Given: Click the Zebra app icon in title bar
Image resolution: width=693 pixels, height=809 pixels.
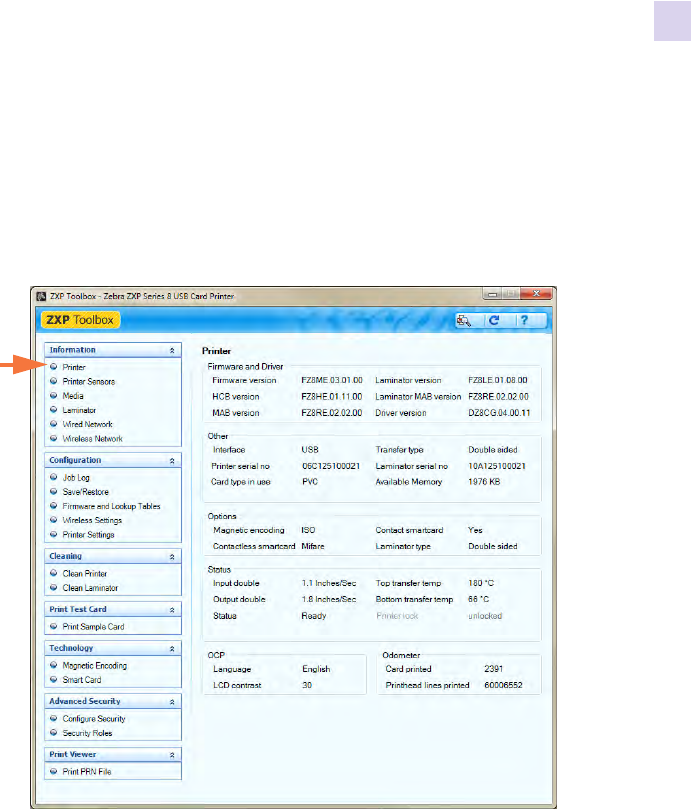Looking at the screenshot, I should pyautogui.click(x=41, y=296).
